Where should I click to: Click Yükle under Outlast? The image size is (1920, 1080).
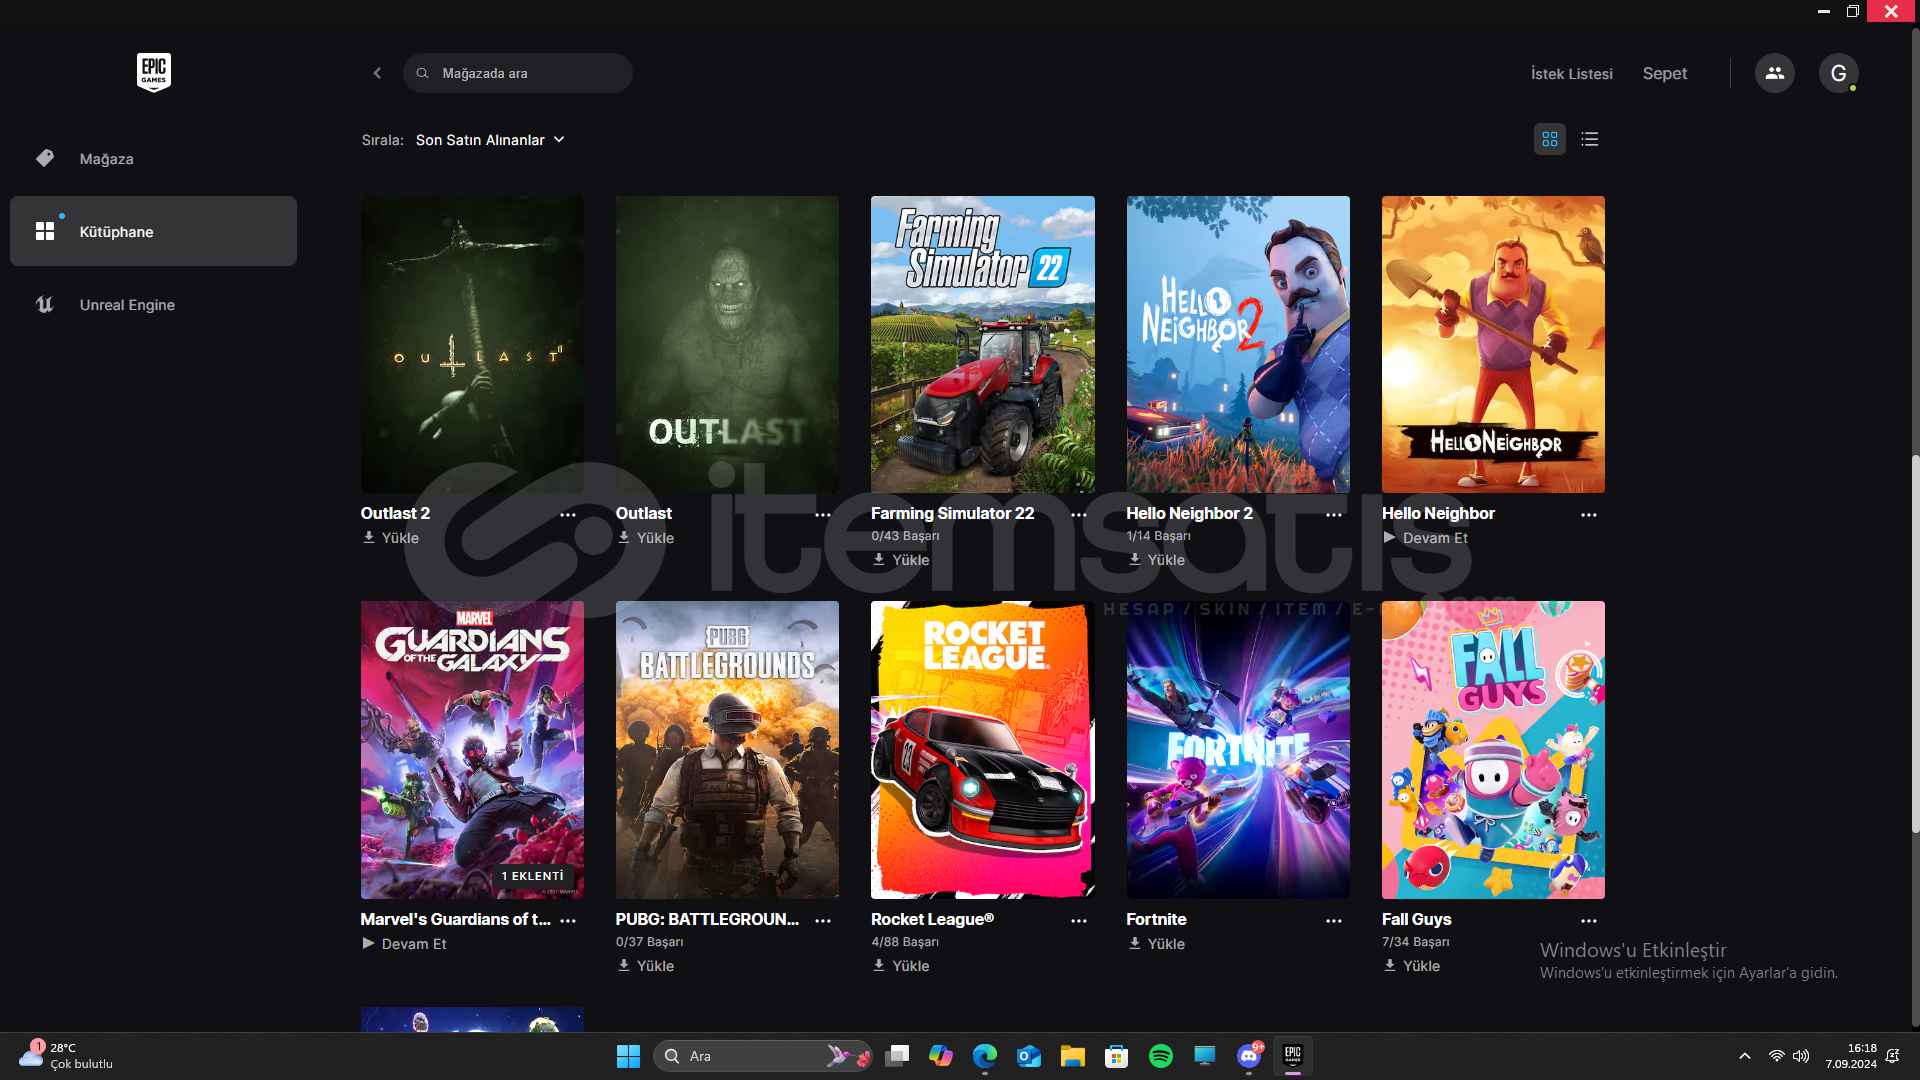pos(646,538)
